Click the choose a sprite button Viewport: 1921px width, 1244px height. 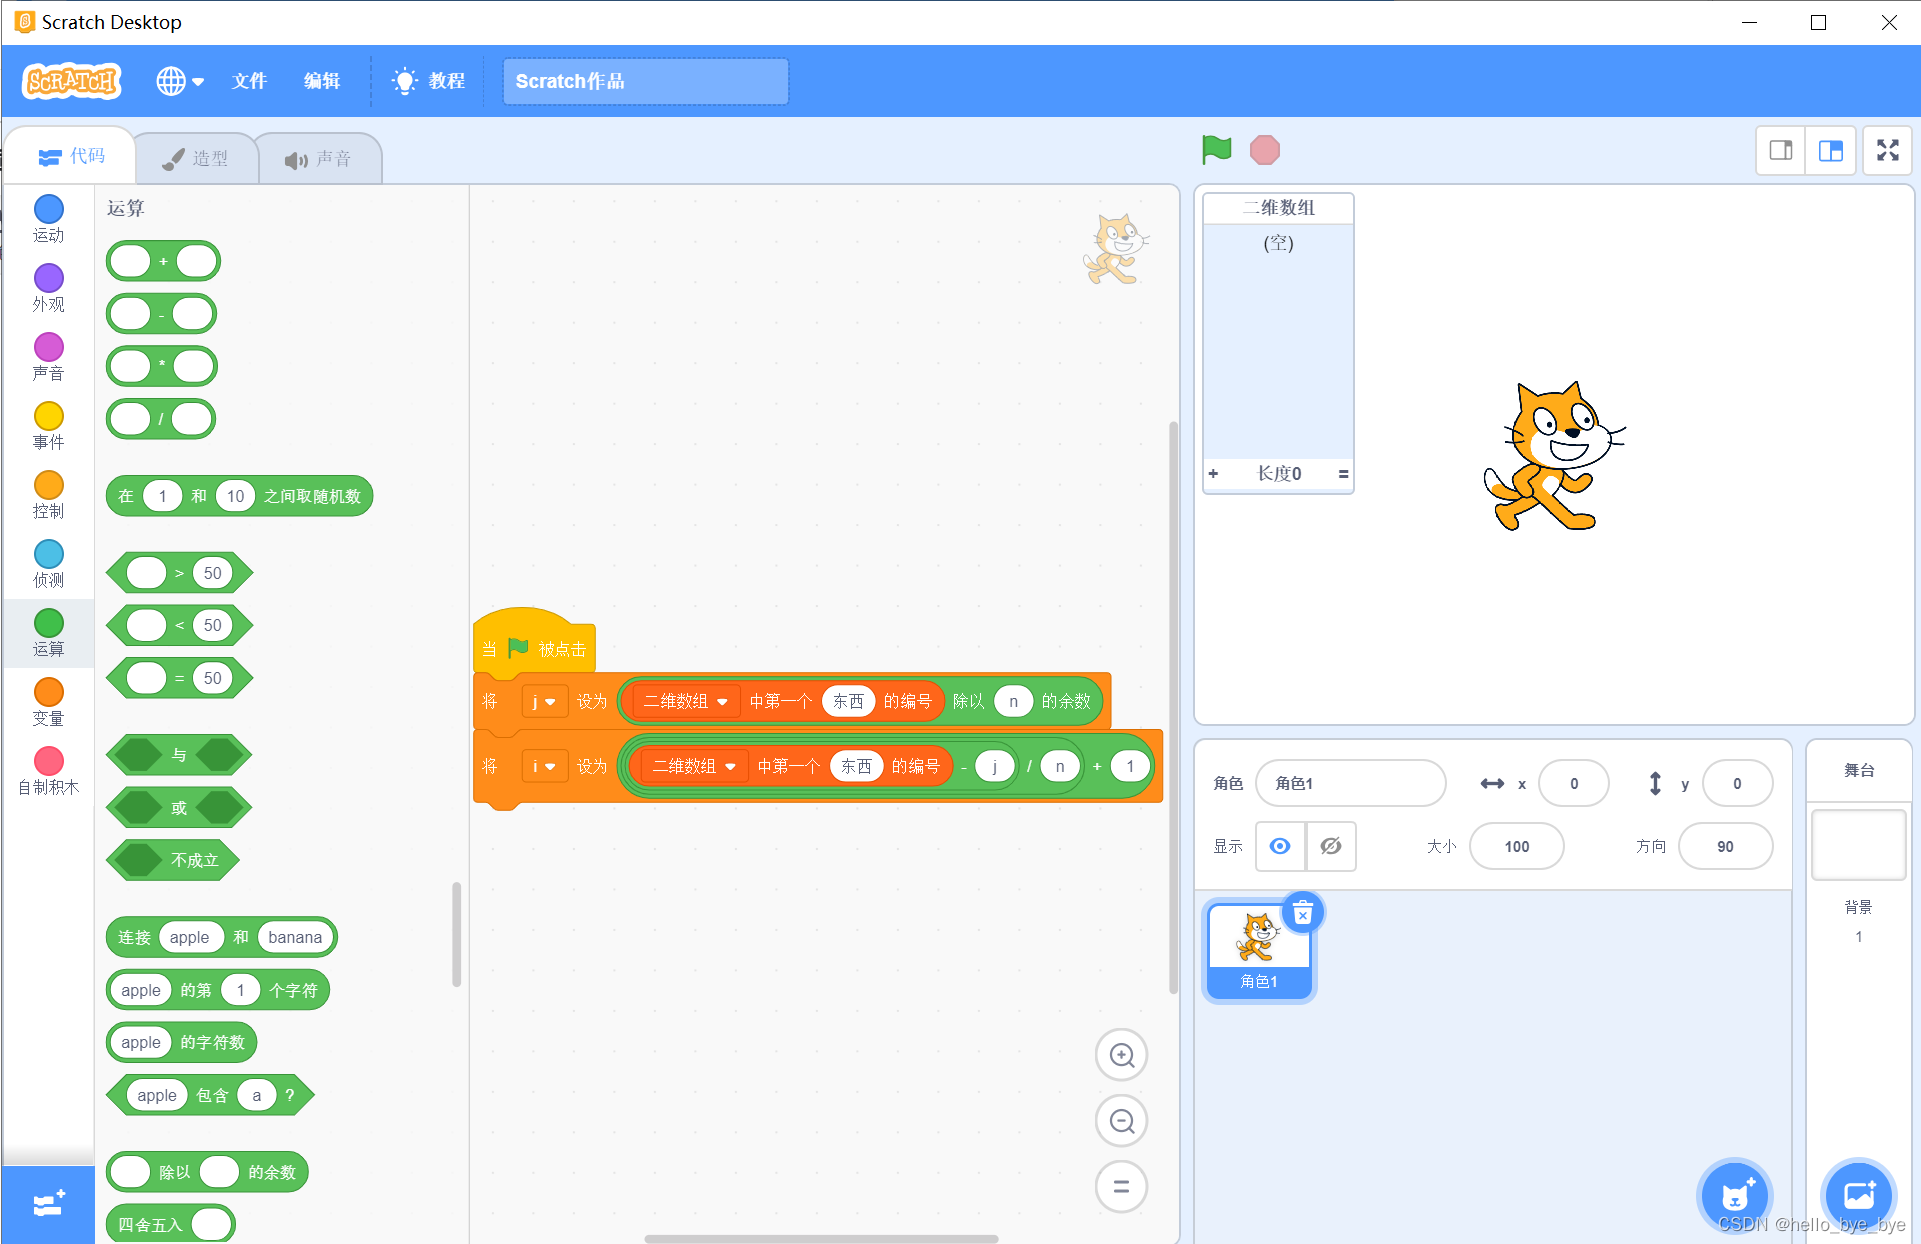(1735, 1194)
